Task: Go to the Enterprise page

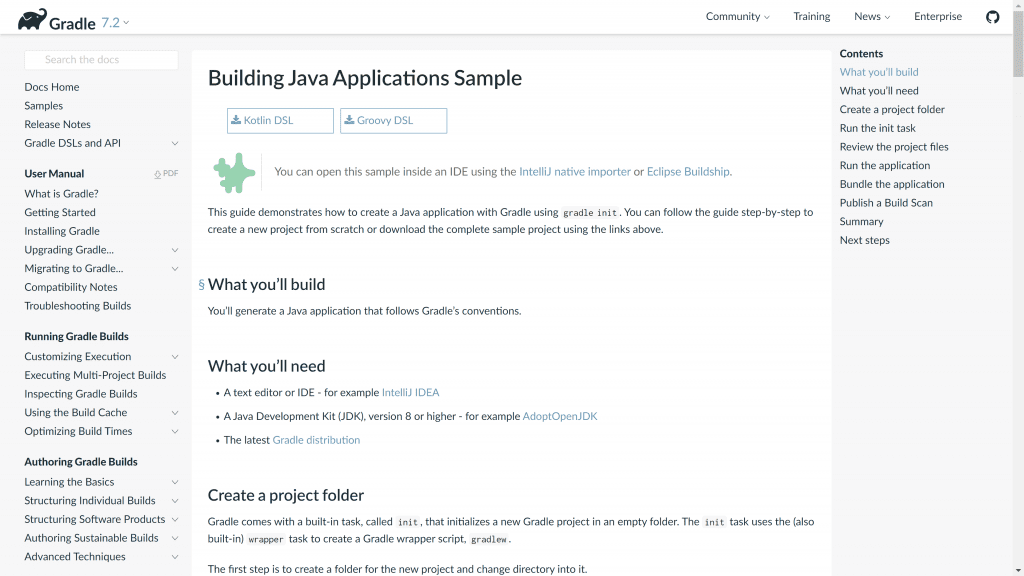Action: [937, 17]
